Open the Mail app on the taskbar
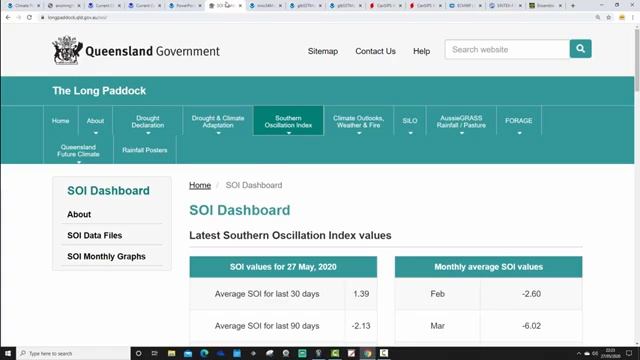640x360 pixels. [188, 353]
